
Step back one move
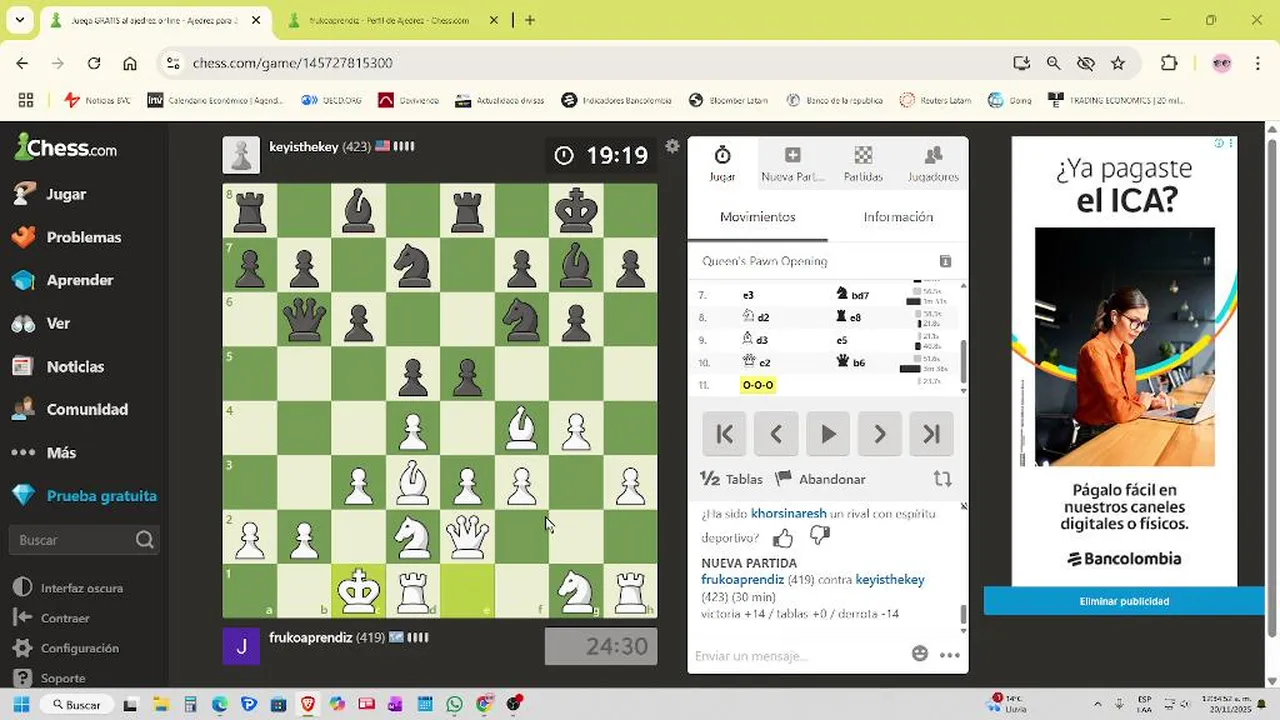[x=776, y=434]
